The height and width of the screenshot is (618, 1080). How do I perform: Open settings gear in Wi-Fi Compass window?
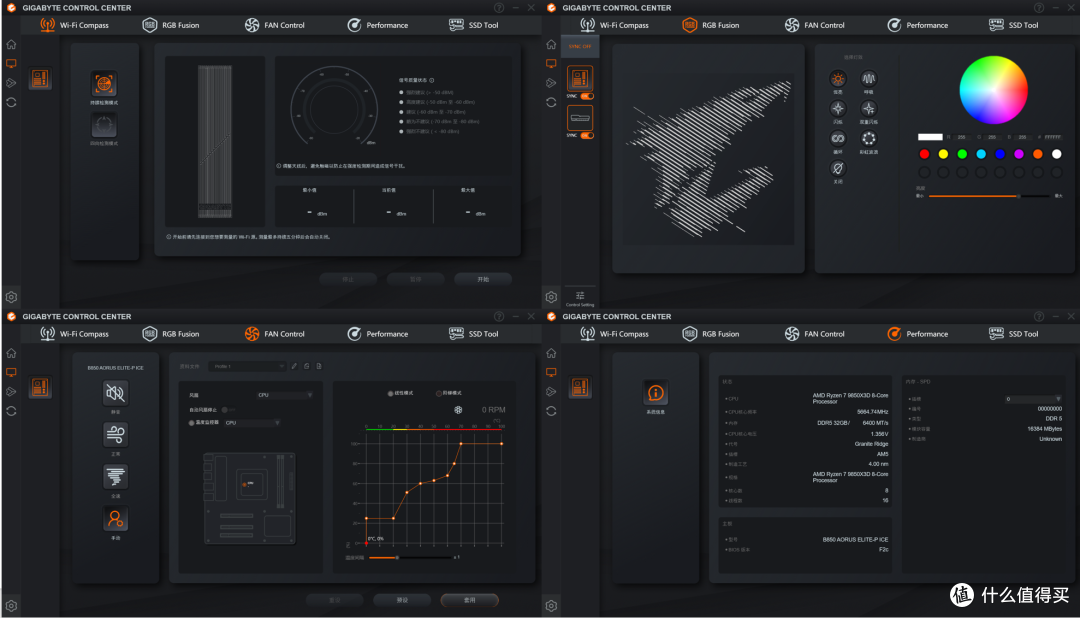(11, 297)
